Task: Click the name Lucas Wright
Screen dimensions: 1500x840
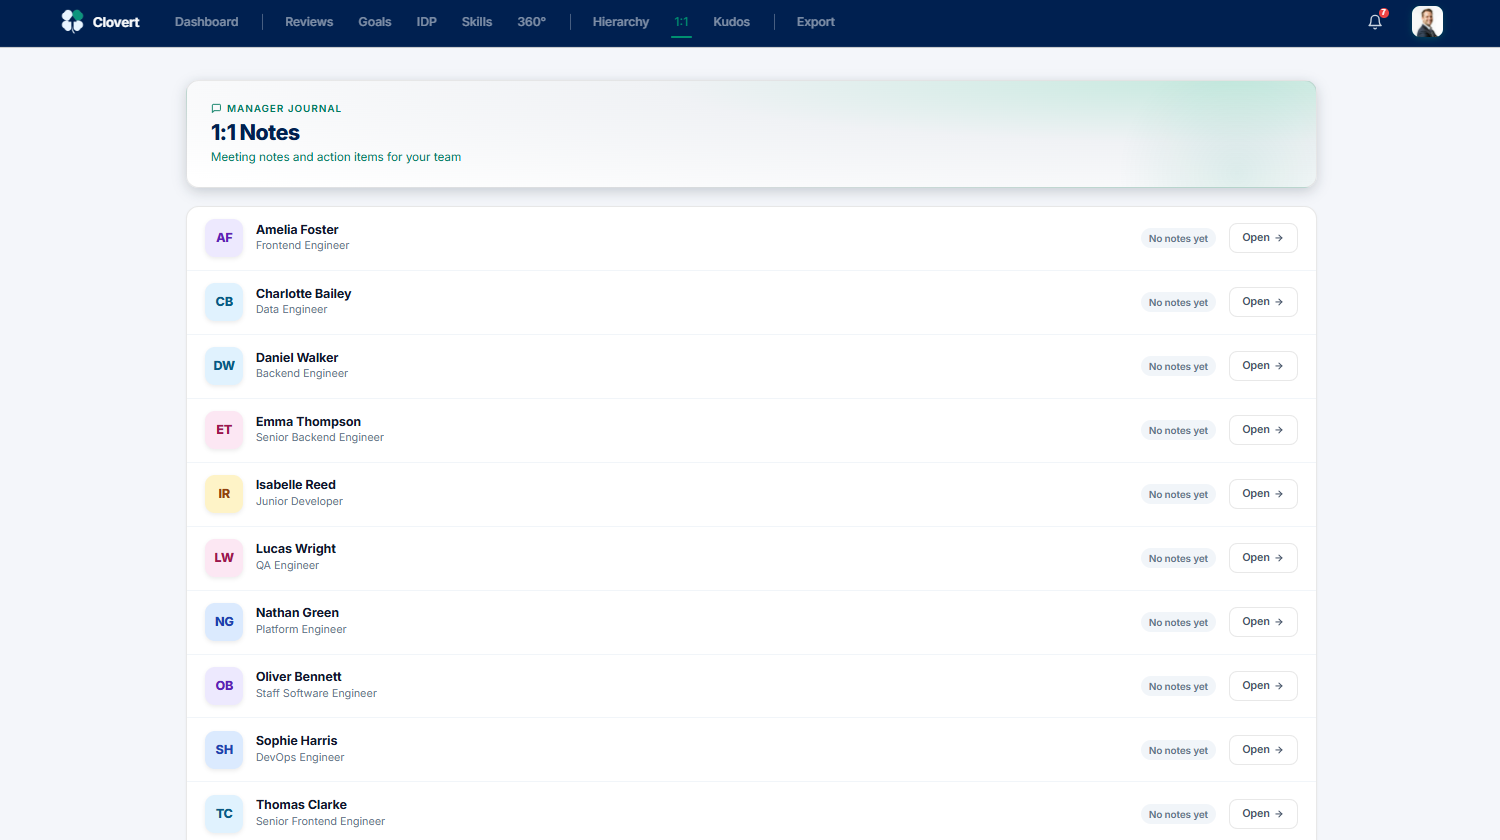Action: 296,549
